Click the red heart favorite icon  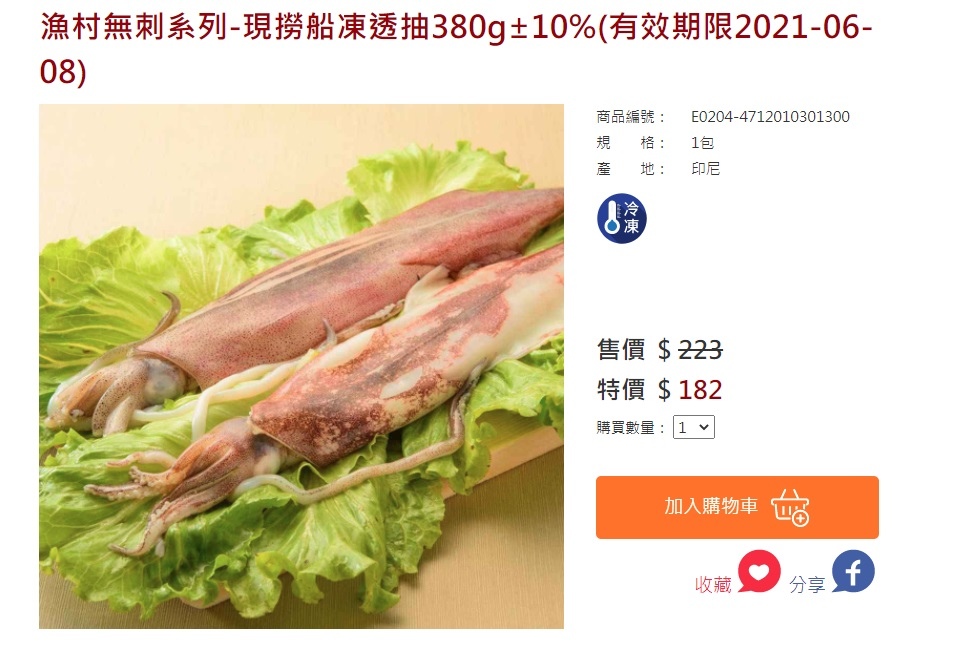point(759,572)
